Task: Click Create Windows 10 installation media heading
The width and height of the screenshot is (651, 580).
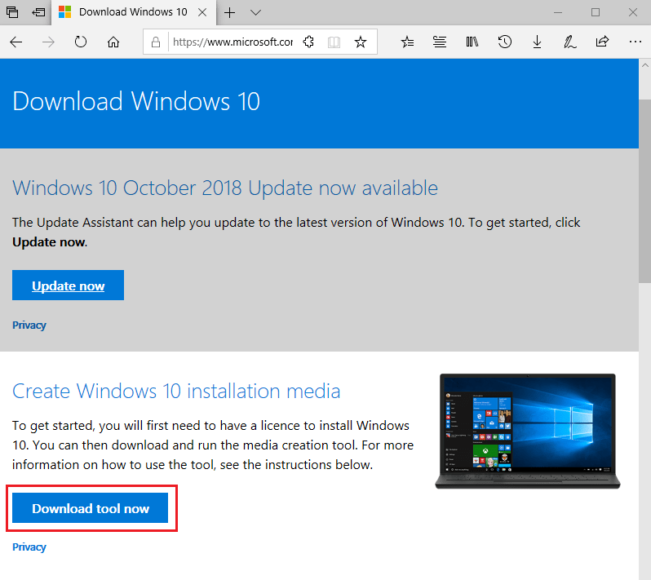Action: click(176, 391)
